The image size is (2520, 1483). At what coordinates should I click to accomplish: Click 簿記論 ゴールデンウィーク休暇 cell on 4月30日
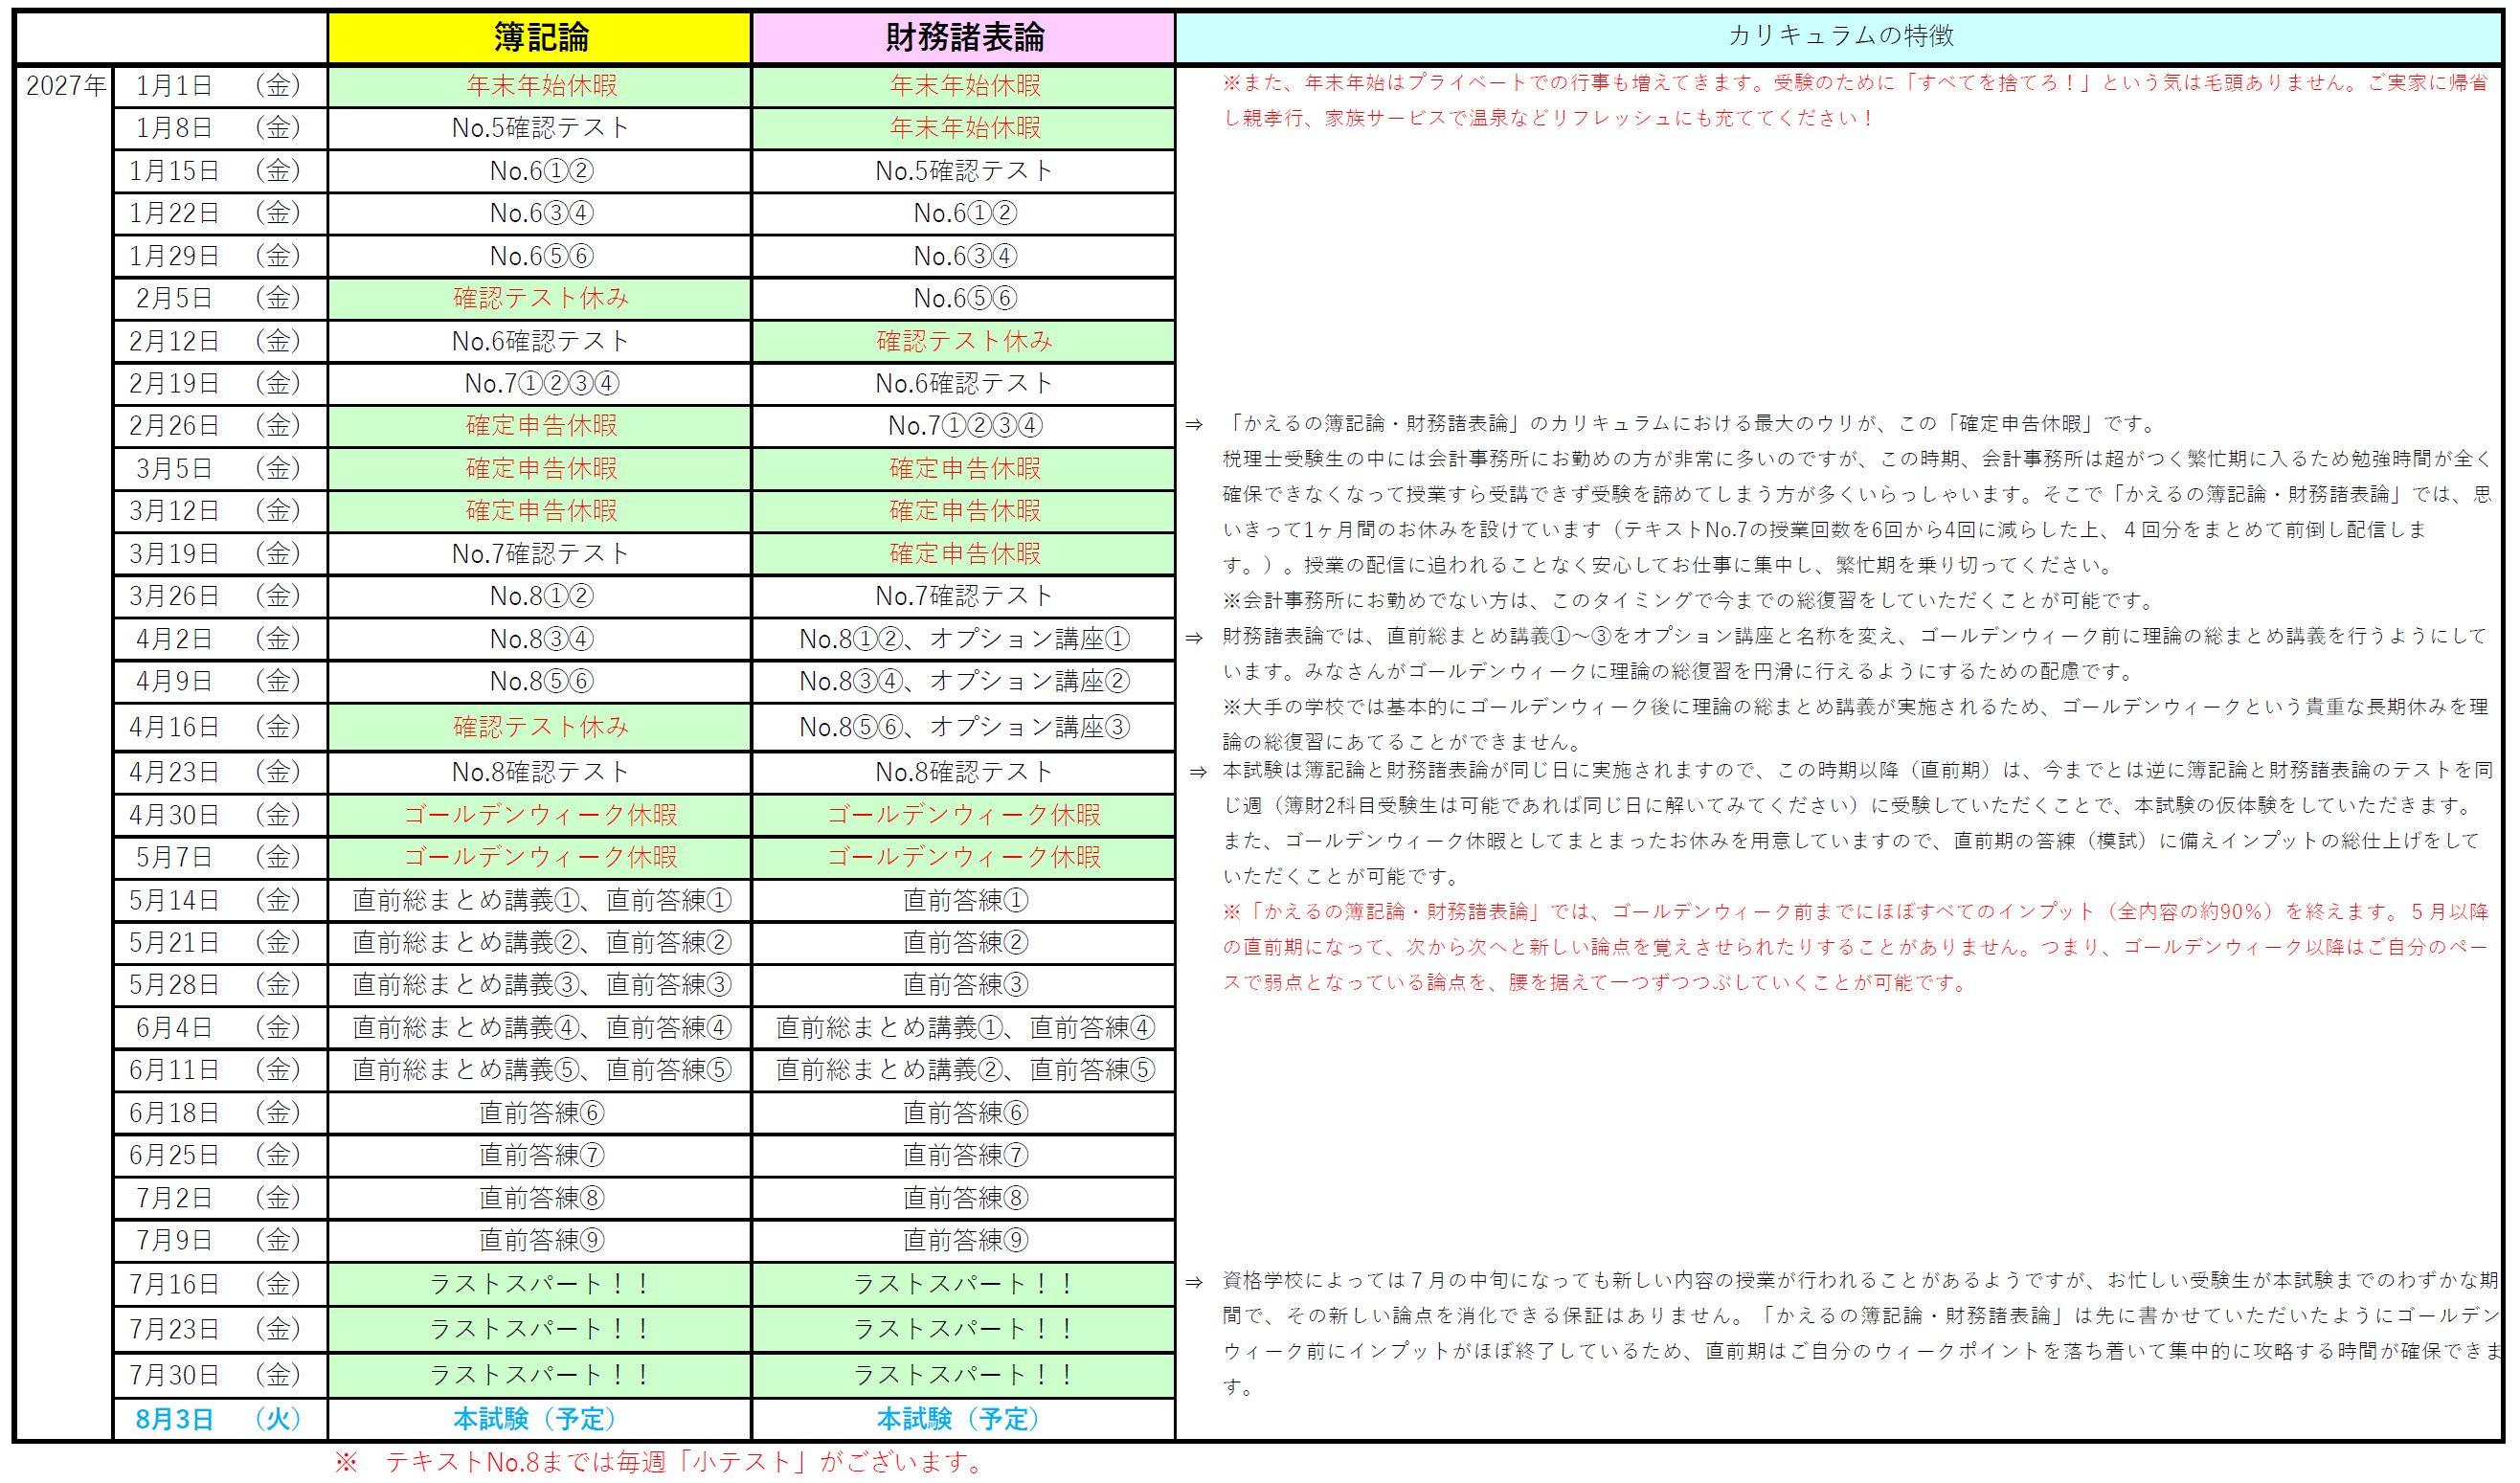540,815
